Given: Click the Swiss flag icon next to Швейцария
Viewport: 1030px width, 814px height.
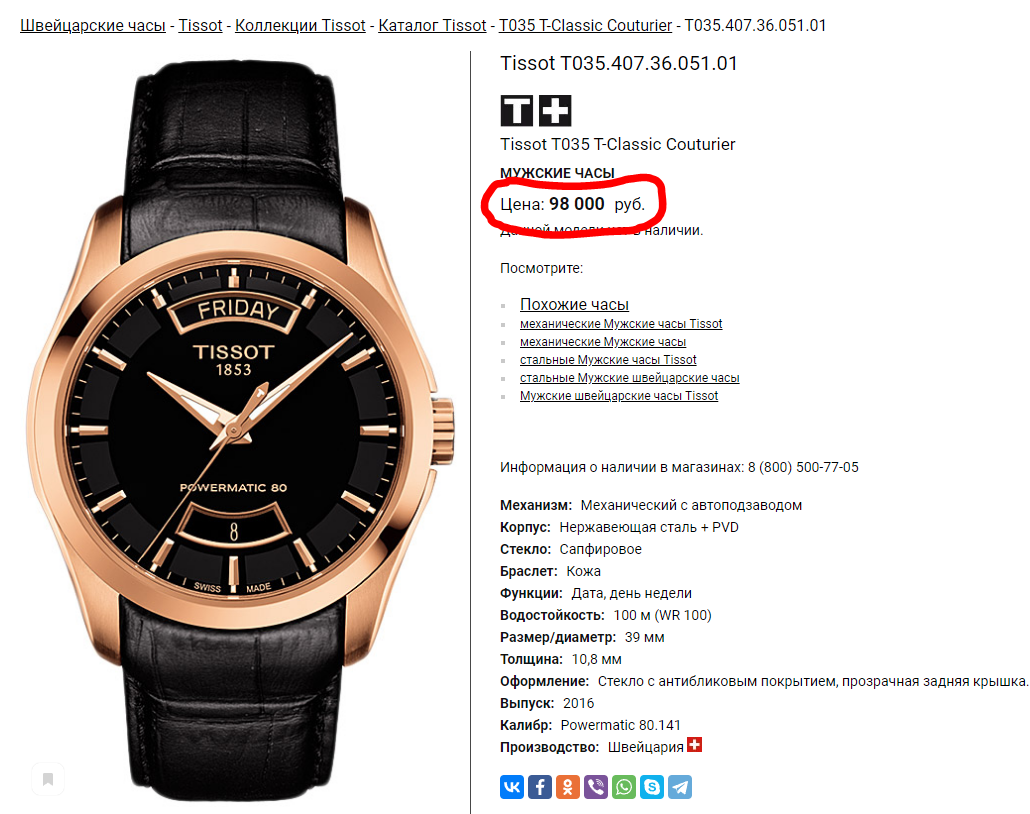Looking at the screenshot, I should click(x=694, y=745).
